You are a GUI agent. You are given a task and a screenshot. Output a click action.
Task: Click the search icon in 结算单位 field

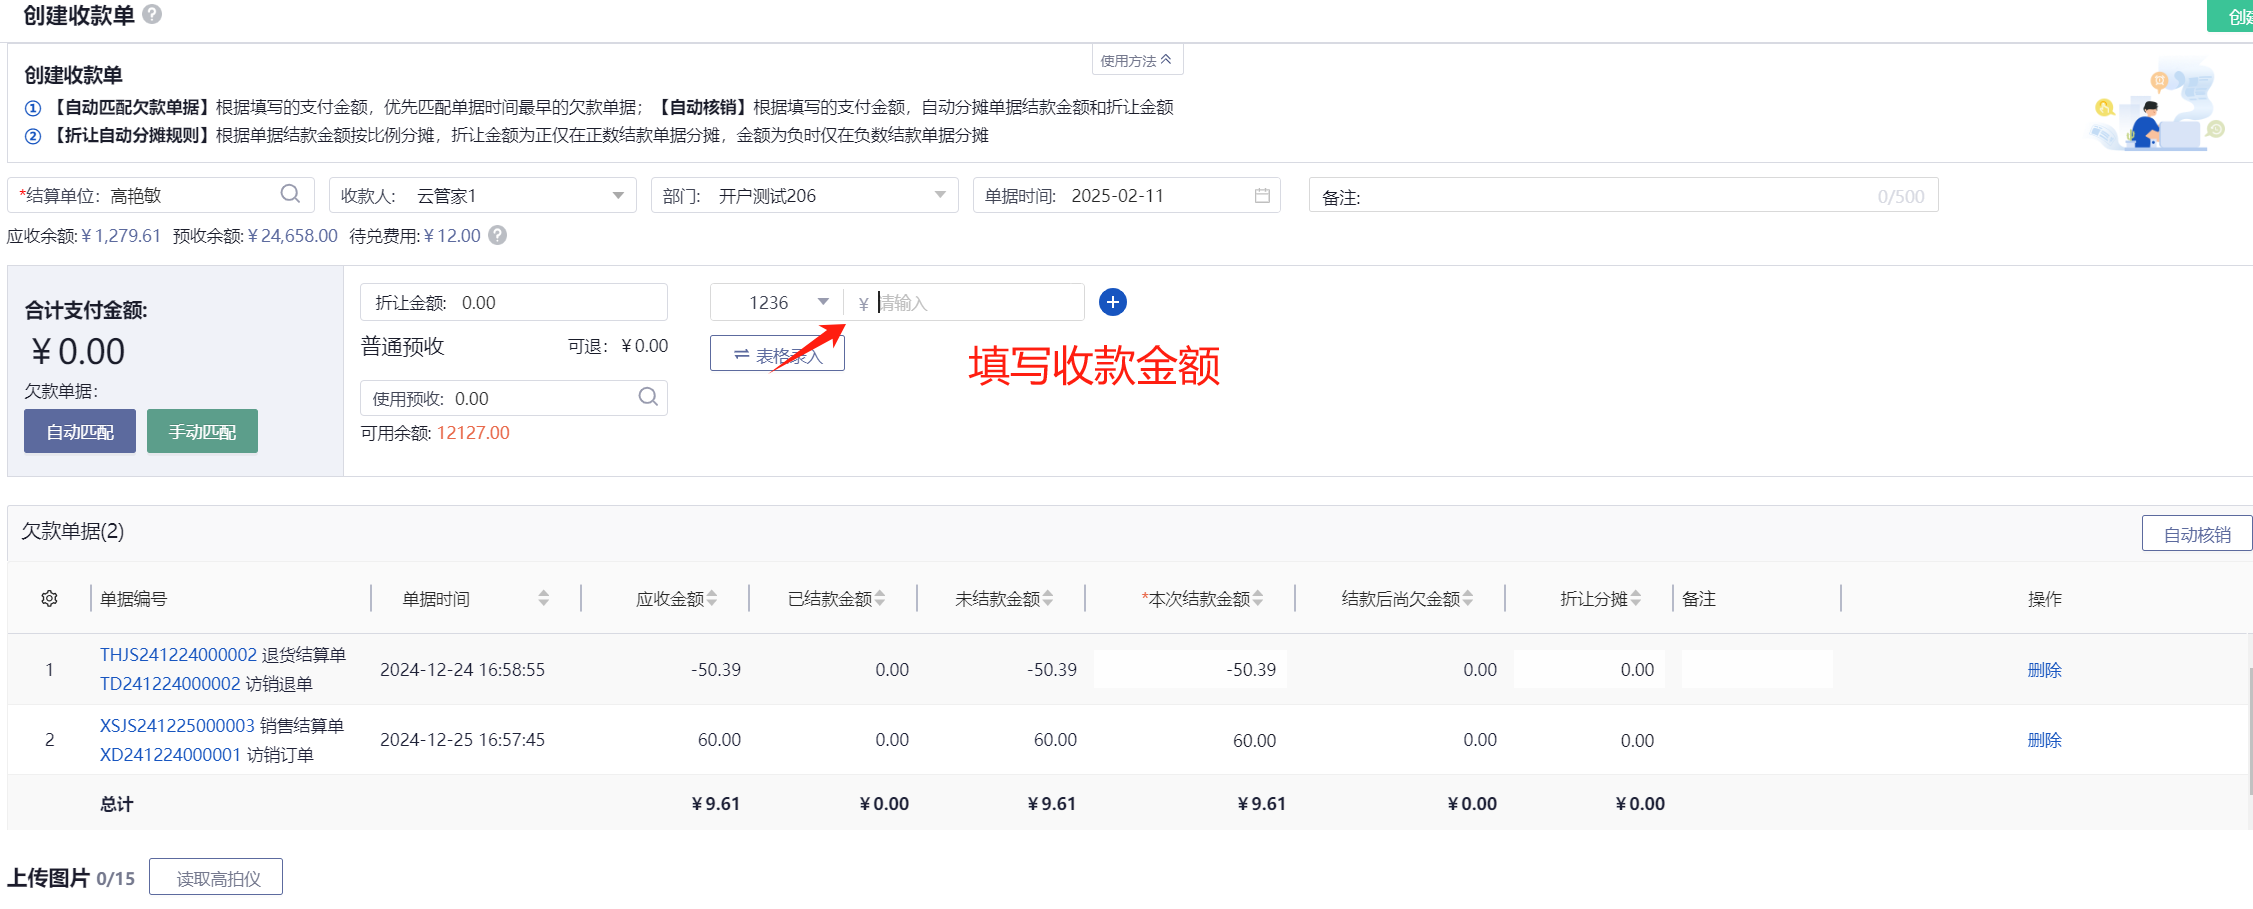290,194
